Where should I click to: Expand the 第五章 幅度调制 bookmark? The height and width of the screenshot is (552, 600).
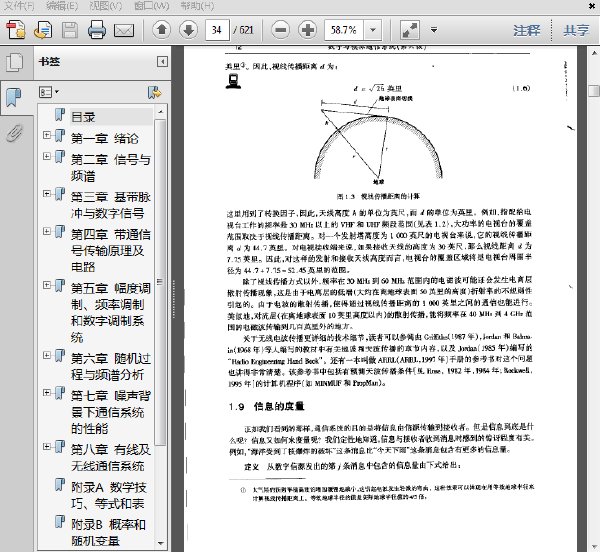click(x=47, y=285)
